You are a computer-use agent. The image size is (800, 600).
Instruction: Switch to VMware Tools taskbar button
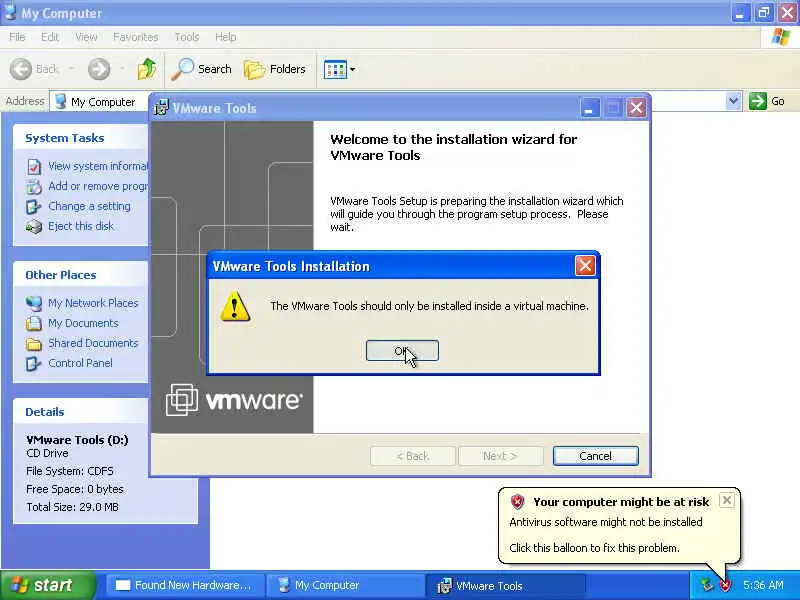coord(505,585)
